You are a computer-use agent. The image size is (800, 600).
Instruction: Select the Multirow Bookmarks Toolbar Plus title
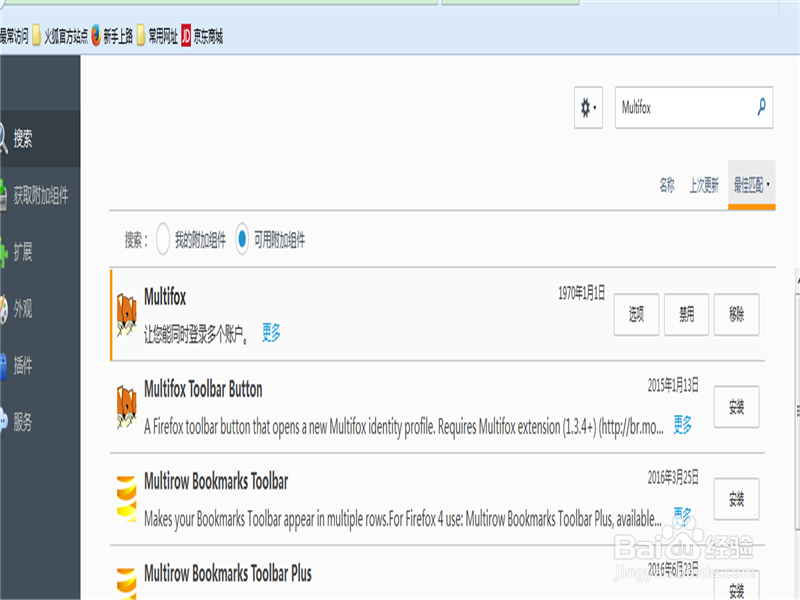(x=228, y=573)
